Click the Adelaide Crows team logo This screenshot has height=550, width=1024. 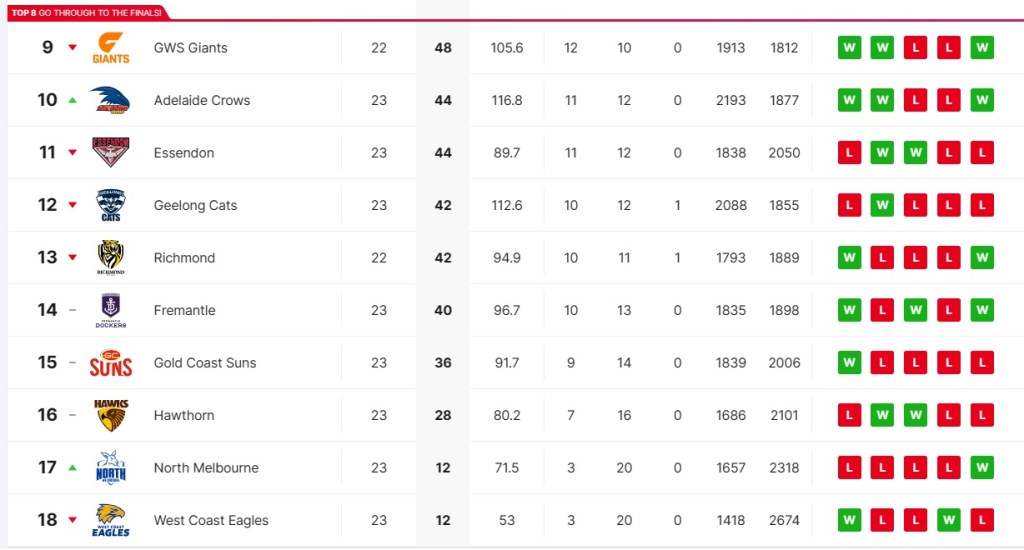[x=110, y=100]
